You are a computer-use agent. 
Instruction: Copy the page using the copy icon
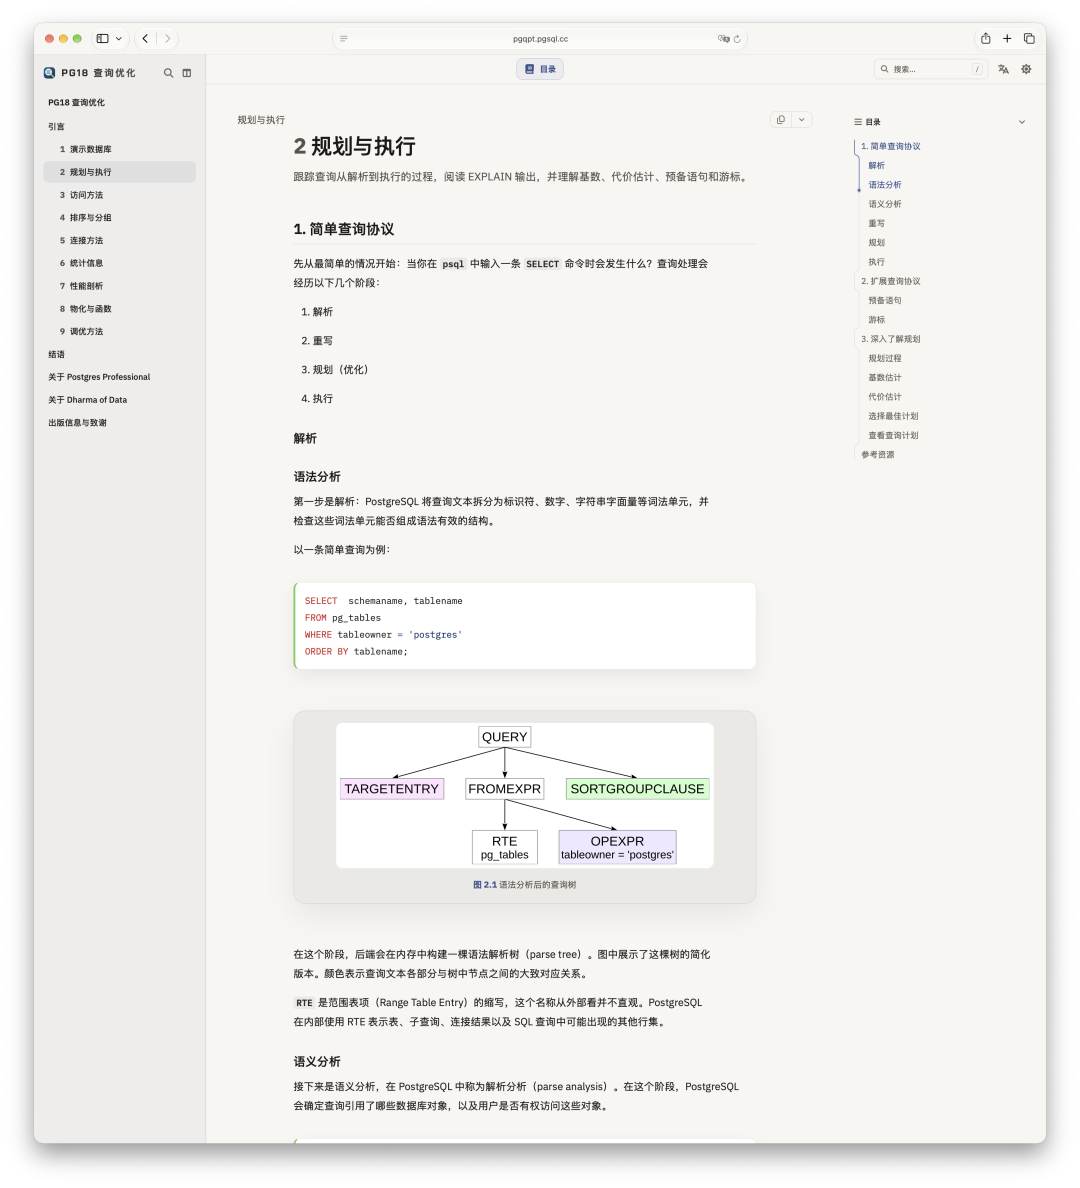(x=781, y=120)
